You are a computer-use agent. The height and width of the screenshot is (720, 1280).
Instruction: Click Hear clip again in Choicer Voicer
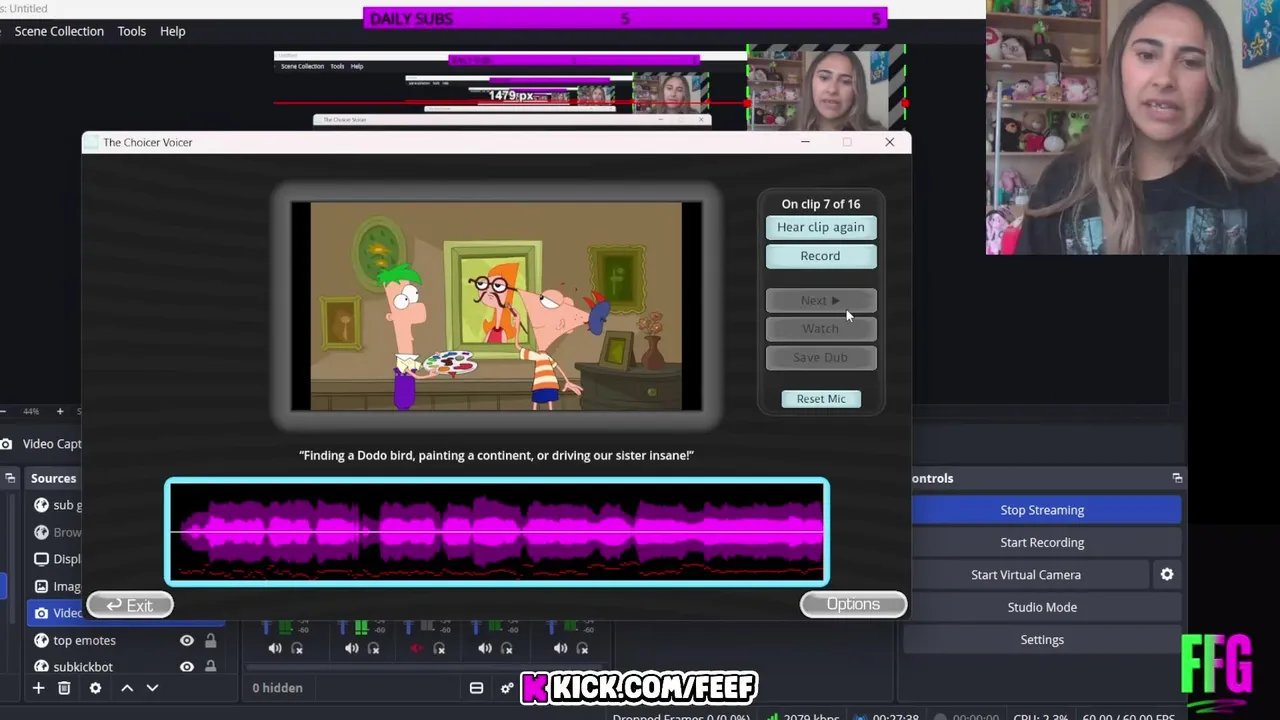(x=821, y=227)
